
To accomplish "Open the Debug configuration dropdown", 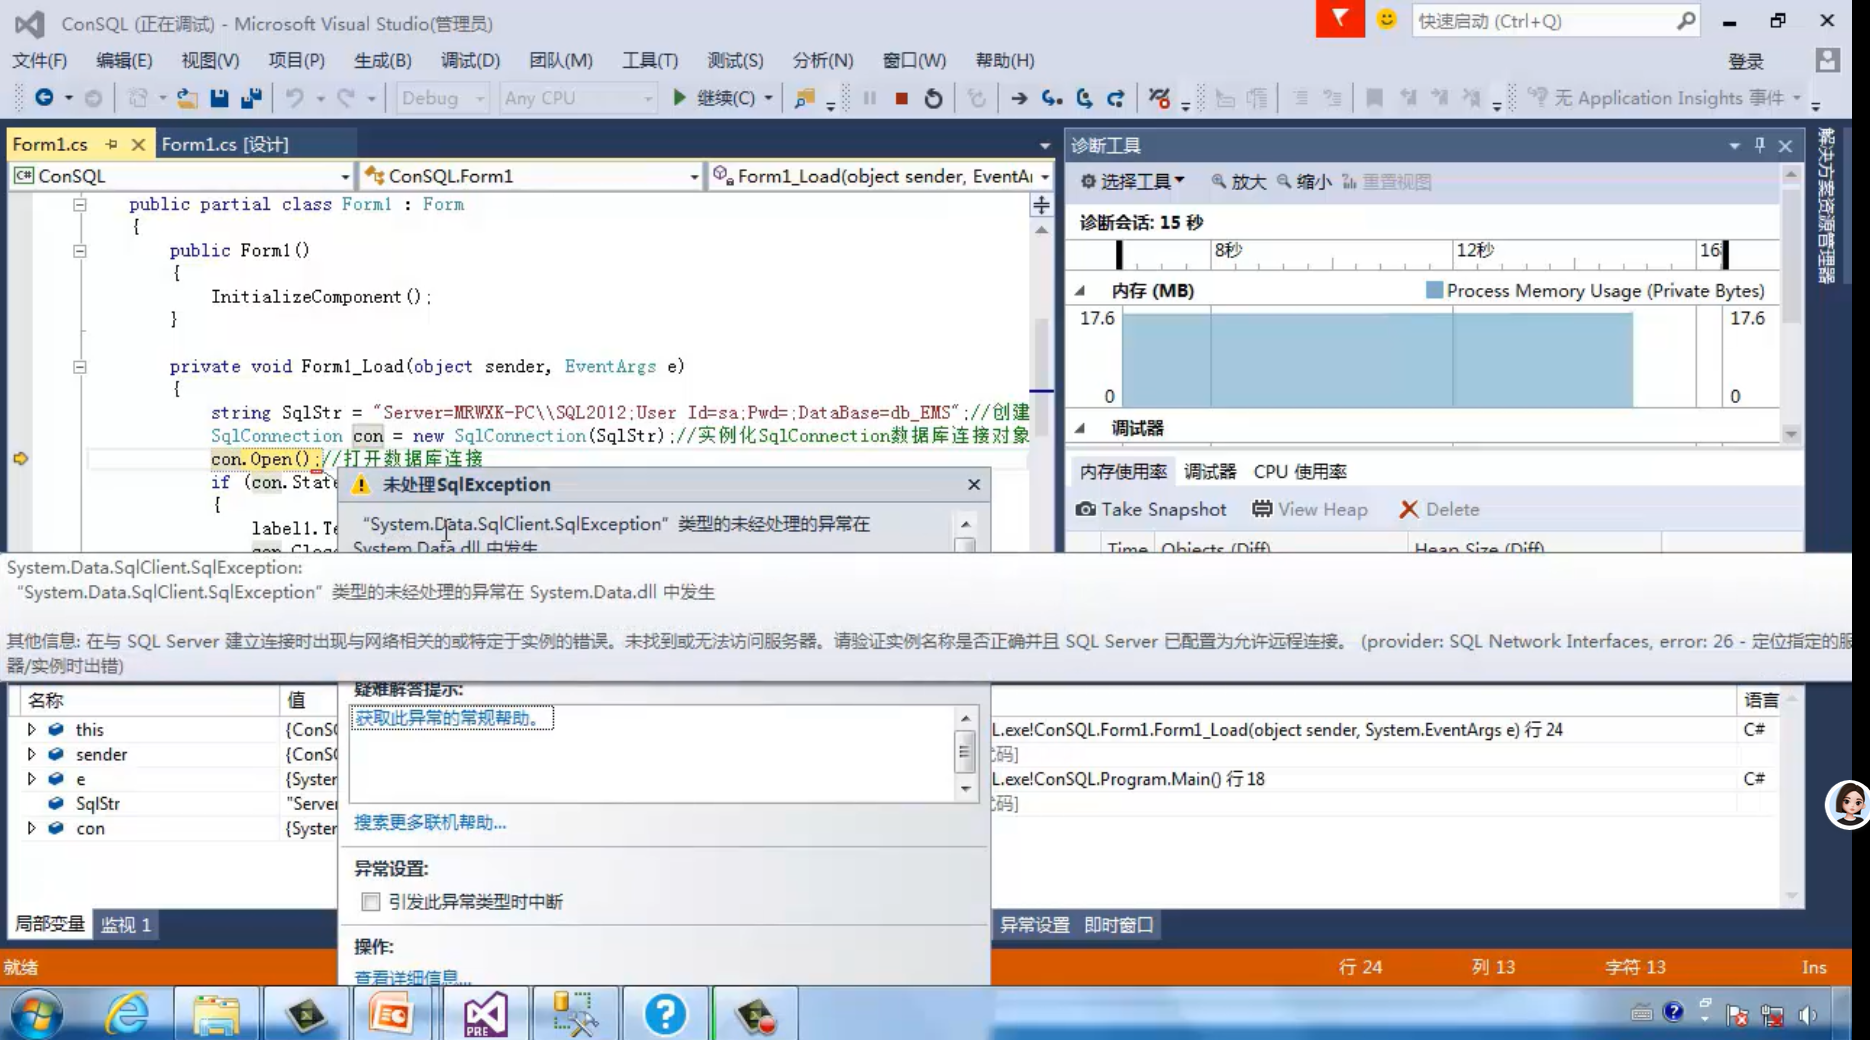I will pos(442,98).
